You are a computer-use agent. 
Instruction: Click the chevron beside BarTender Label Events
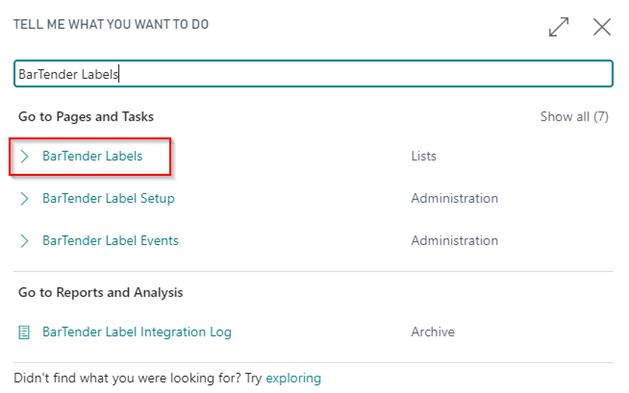24,241
